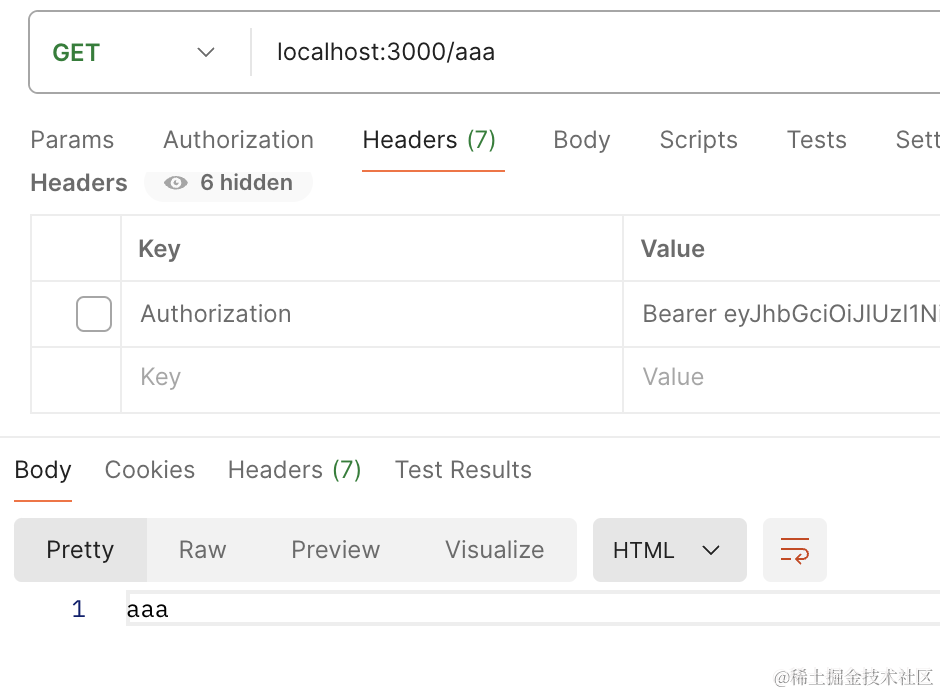Screen dimensions: 940x694
Task: Expand the HTML format dropdown
Action: click(669, 550)
